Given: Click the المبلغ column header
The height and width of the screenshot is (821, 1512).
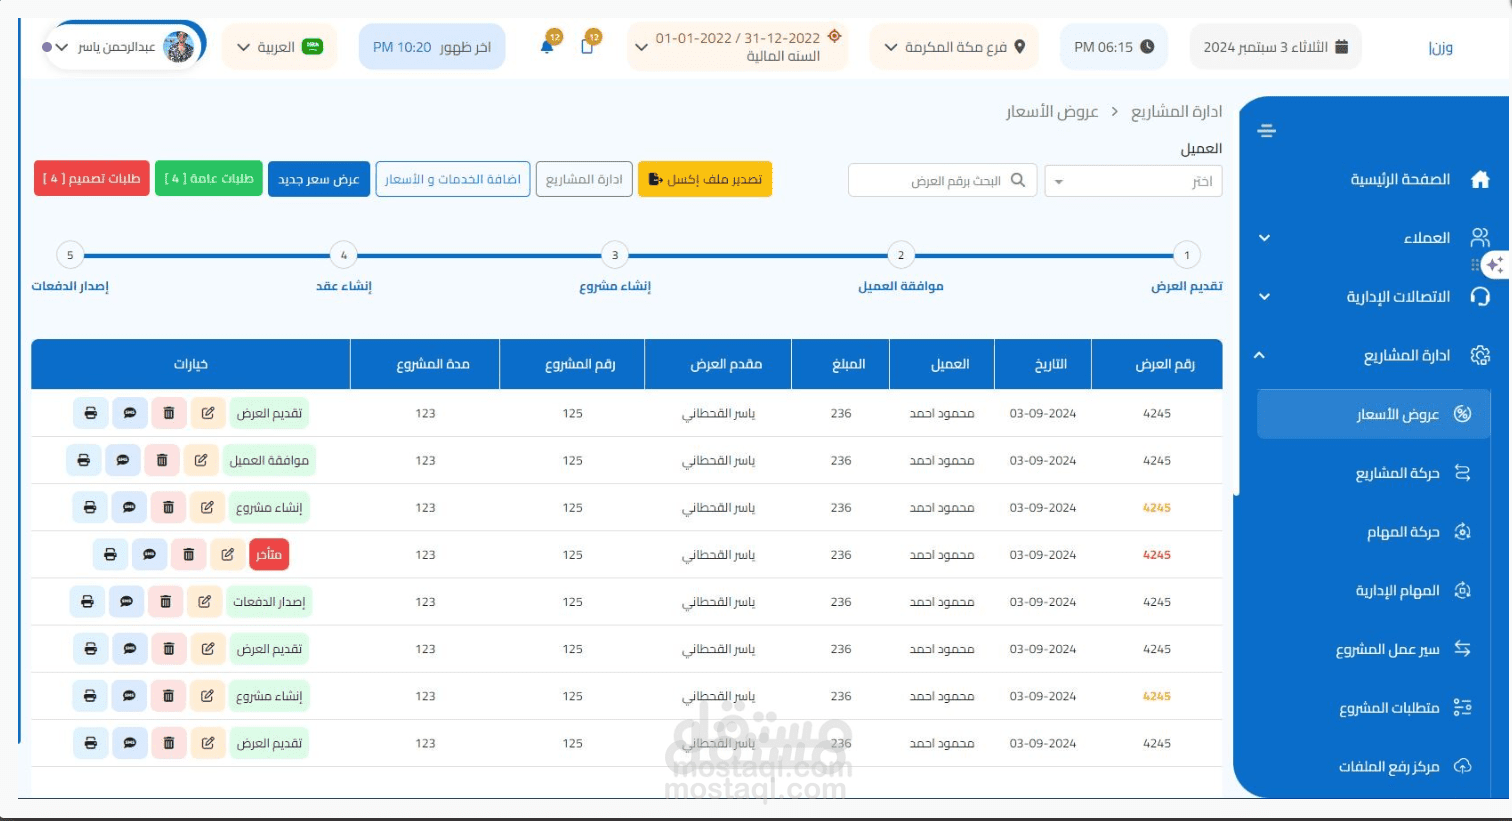Looking at the screenshot, I should pos(840,364).
